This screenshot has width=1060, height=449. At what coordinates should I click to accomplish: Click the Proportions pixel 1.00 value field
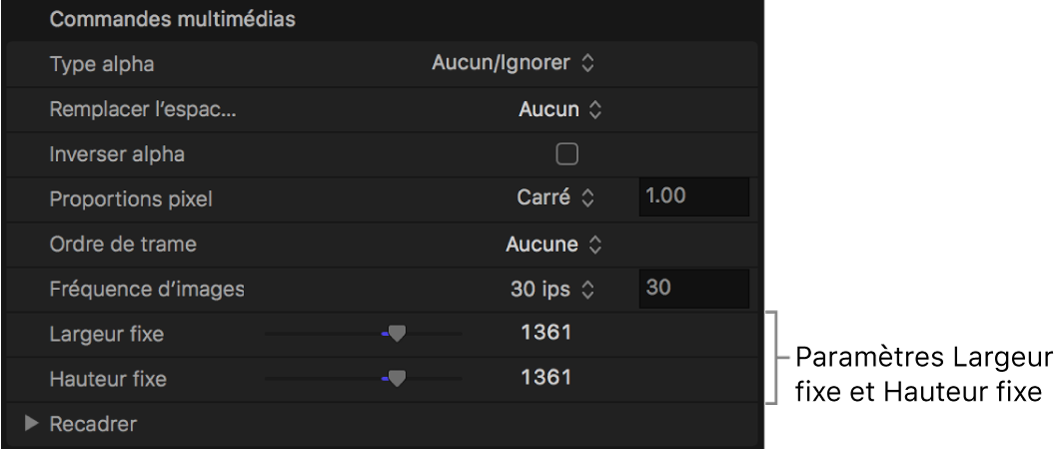click(x=692, y=198)
